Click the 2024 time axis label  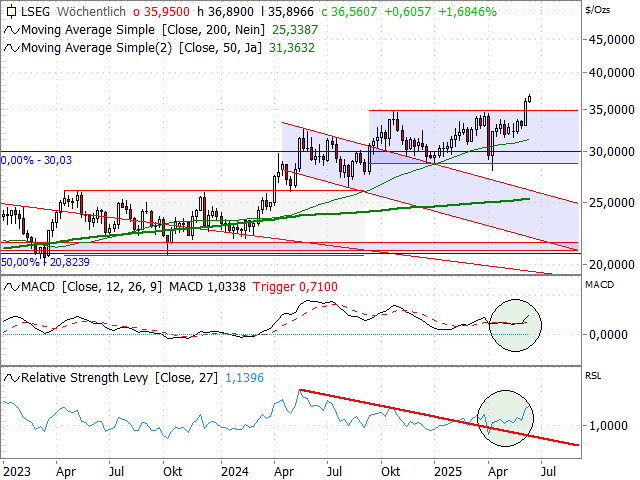[x=235, y=472]
